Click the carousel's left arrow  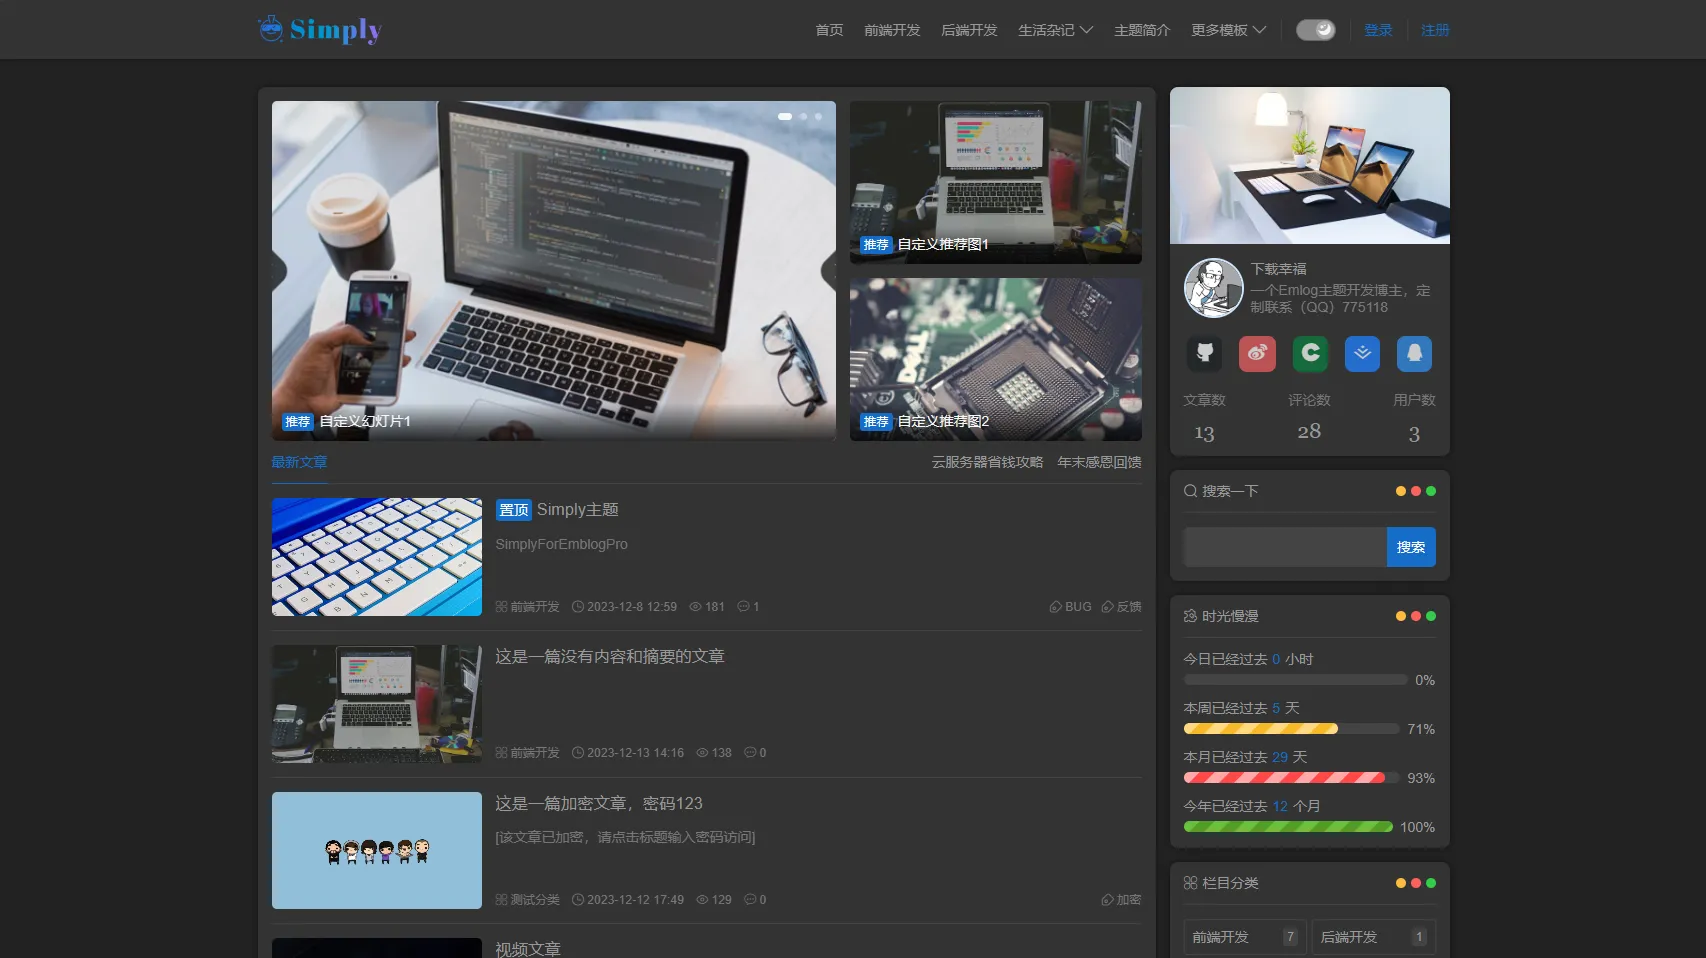tap(279, 270)
